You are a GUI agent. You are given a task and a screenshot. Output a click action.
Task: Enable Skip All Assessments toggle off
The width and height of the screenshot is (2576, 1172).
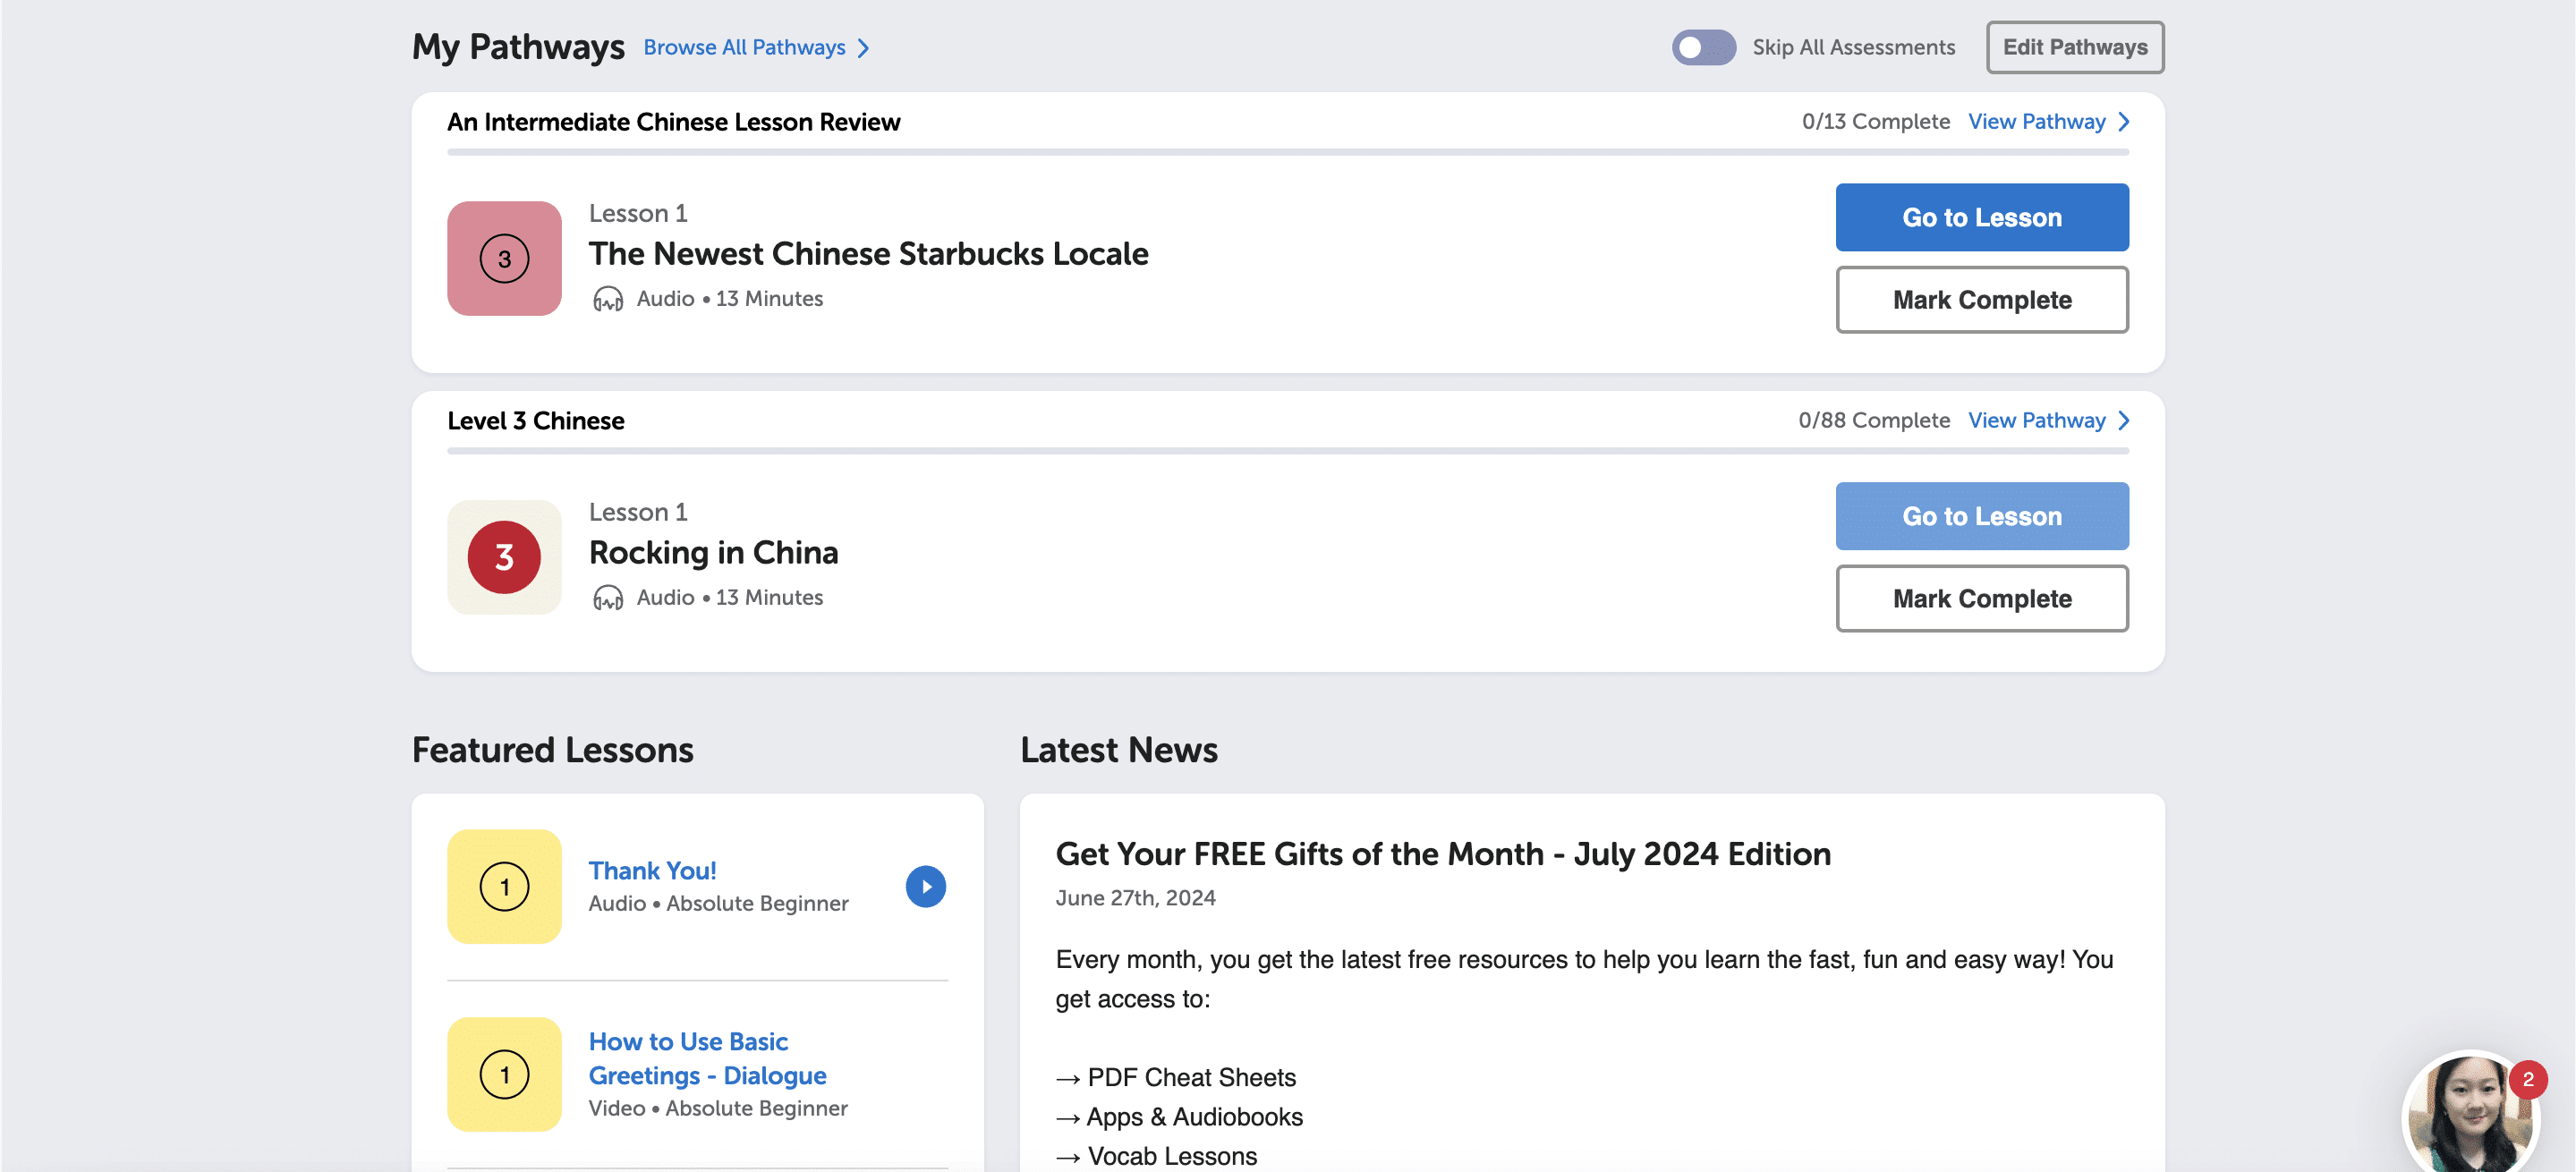coord(1702,46)
